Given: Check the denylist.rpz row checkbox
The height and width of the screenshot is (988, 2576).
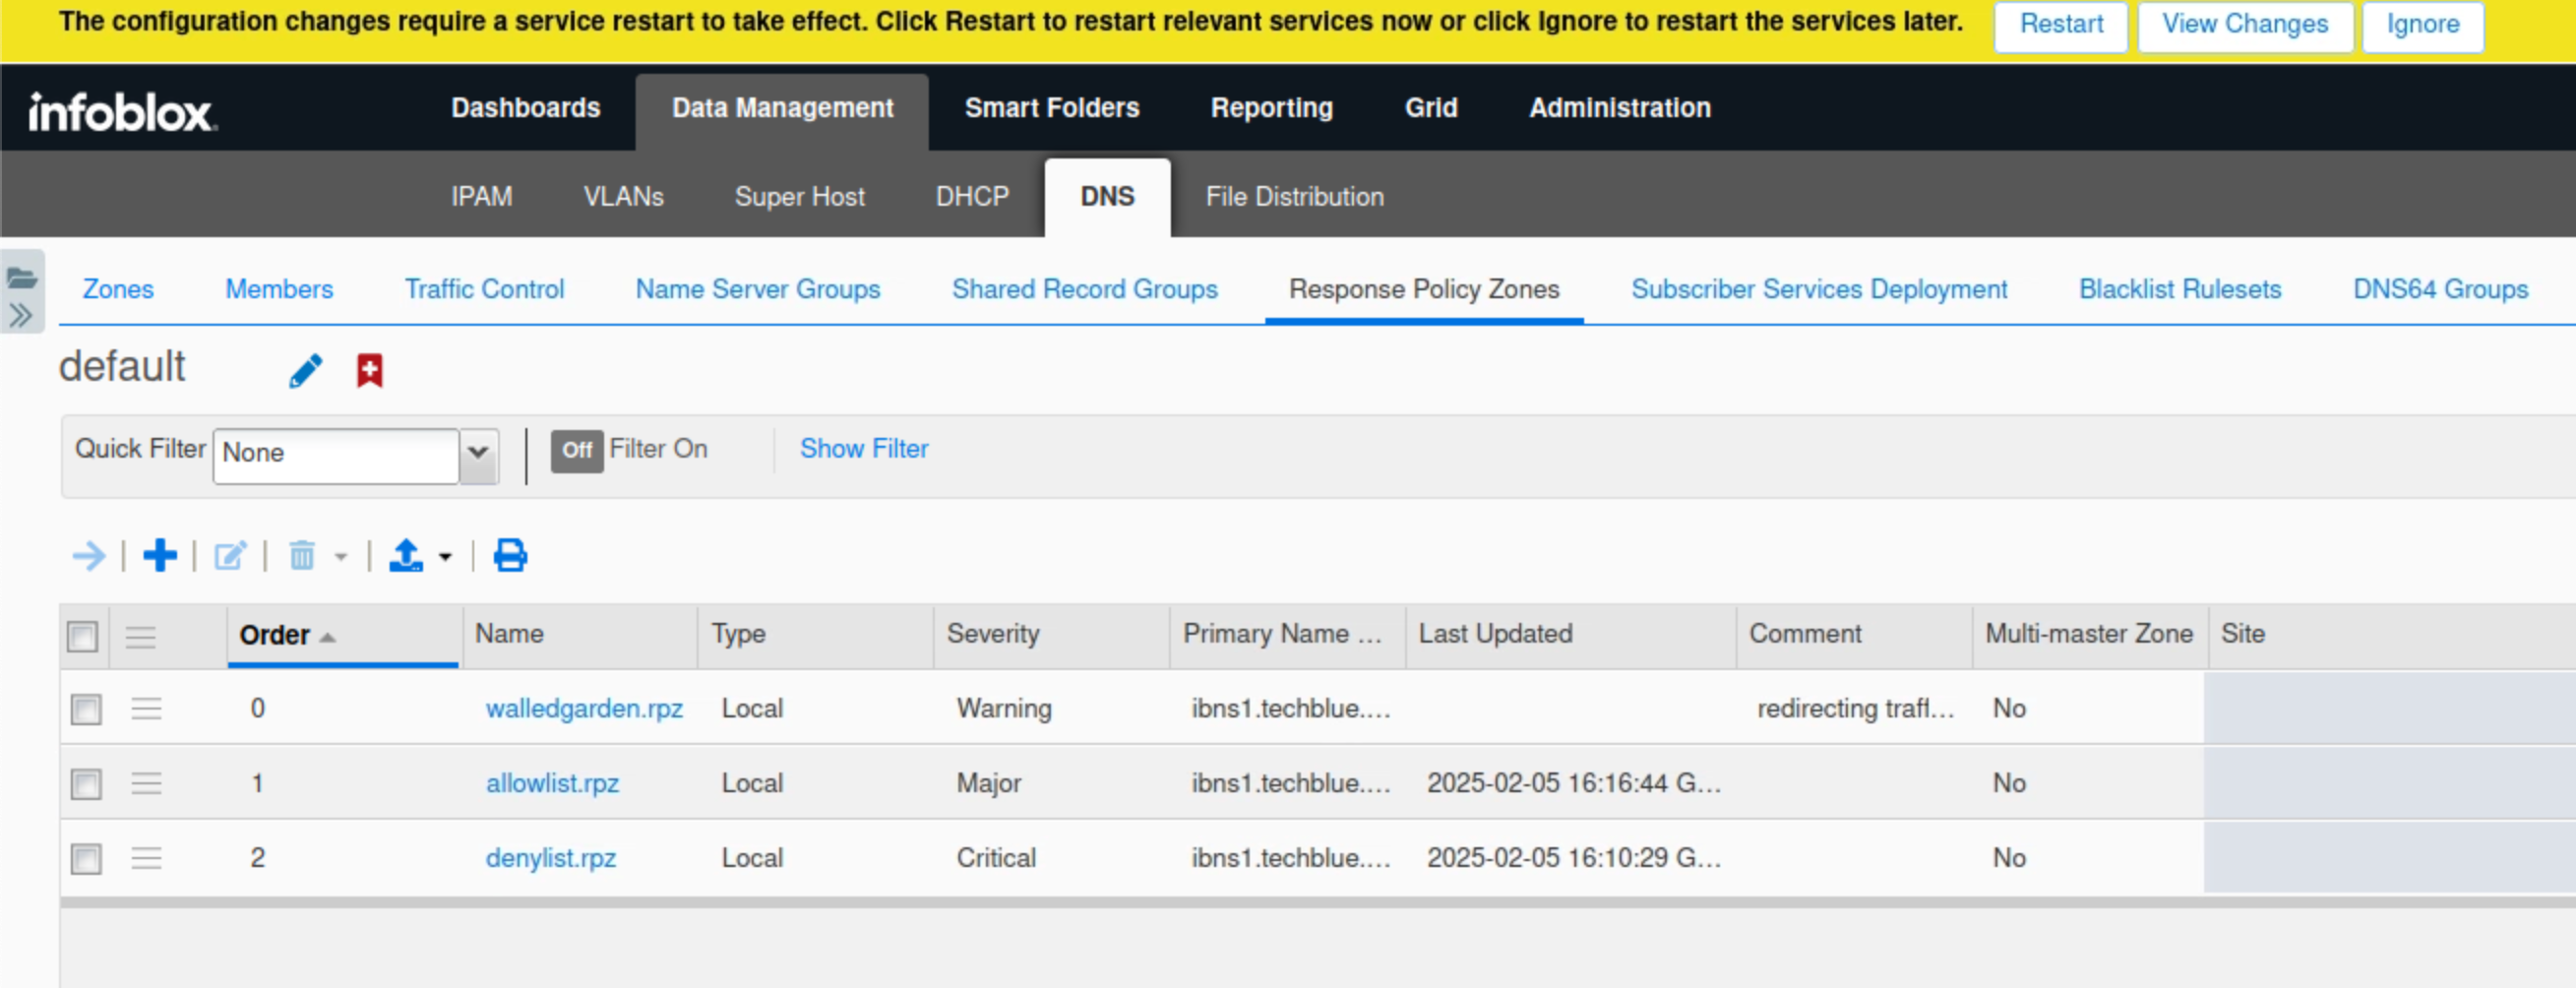Looking at the screenshot, I should click(x=86, y=858).
